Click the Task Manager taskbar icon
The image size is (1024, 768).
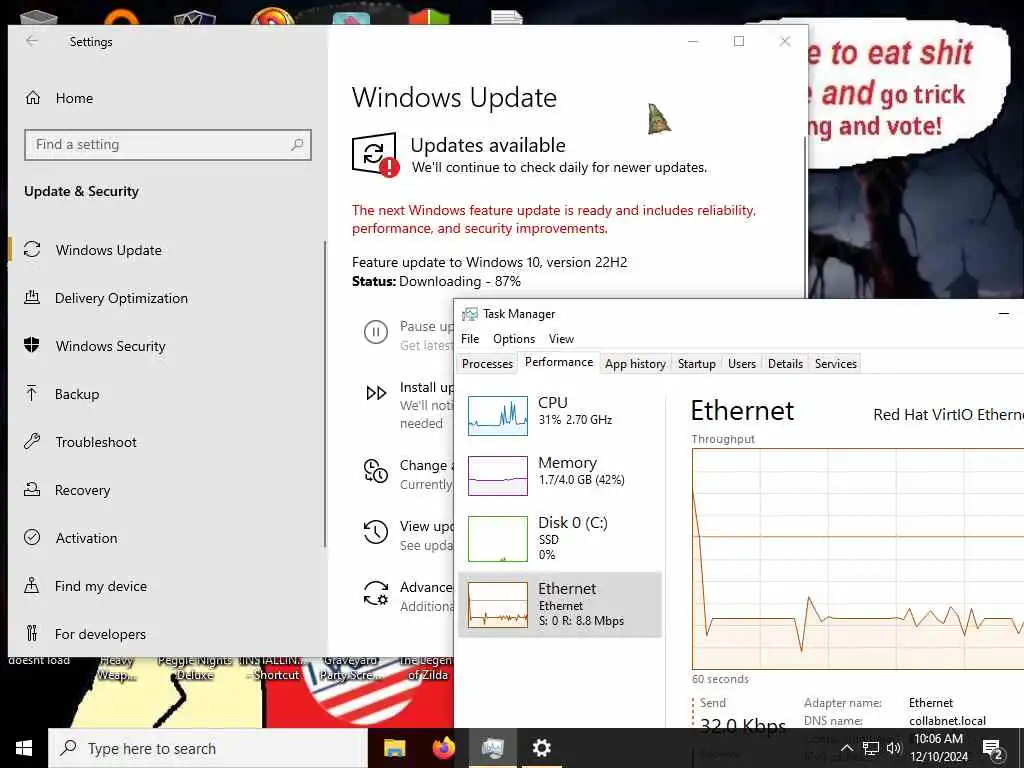(x=492, y=748)
